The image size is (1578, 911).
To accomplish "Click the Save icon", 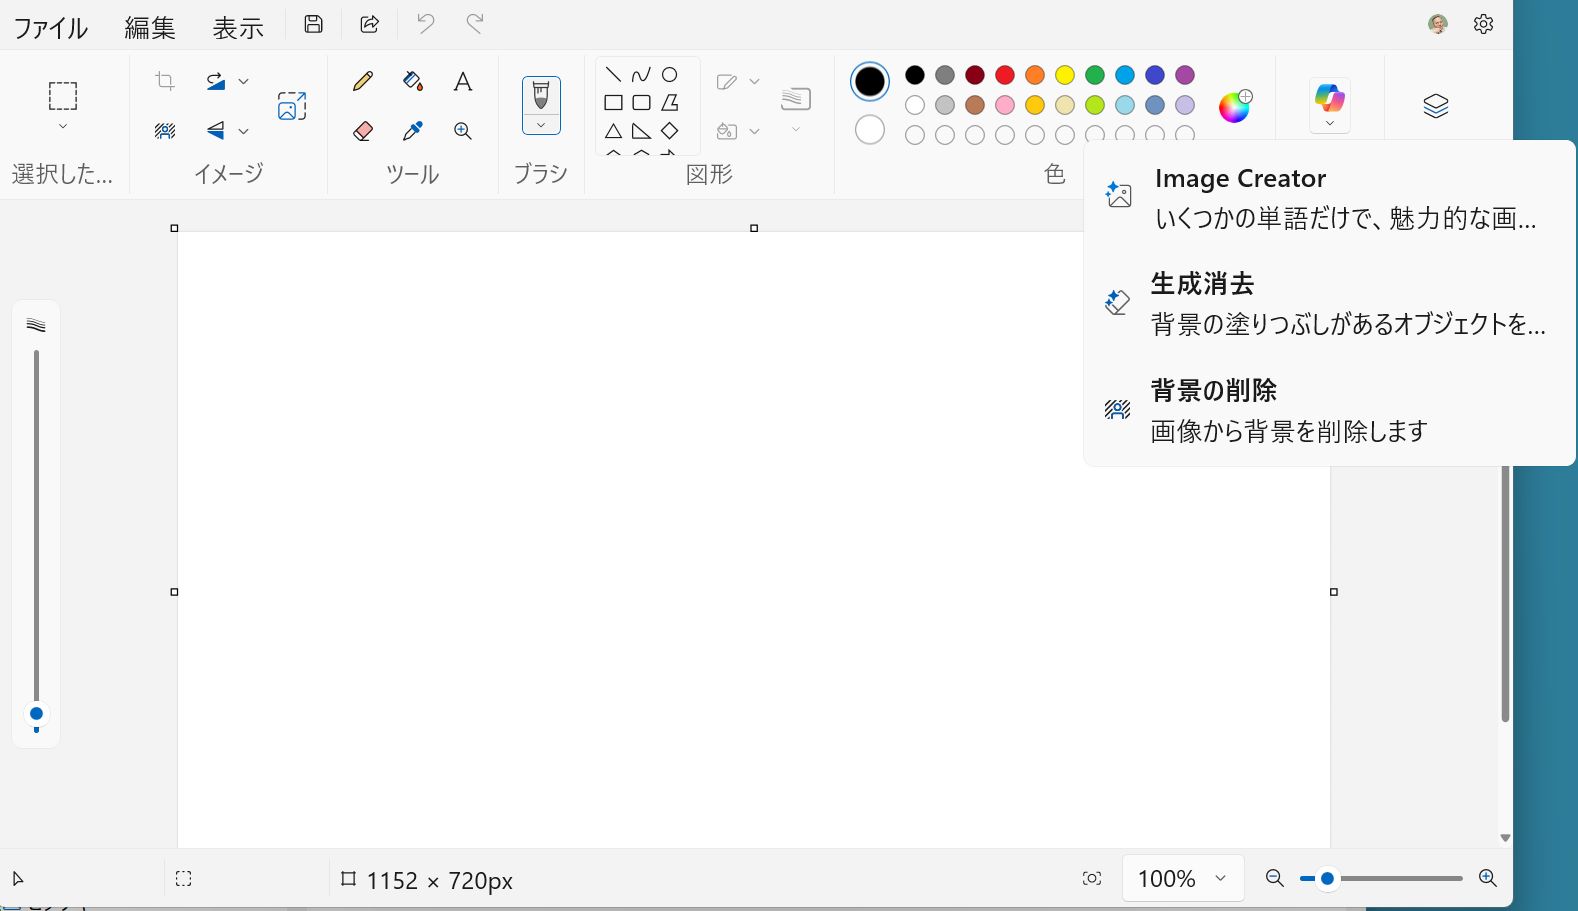I will 314,25.
